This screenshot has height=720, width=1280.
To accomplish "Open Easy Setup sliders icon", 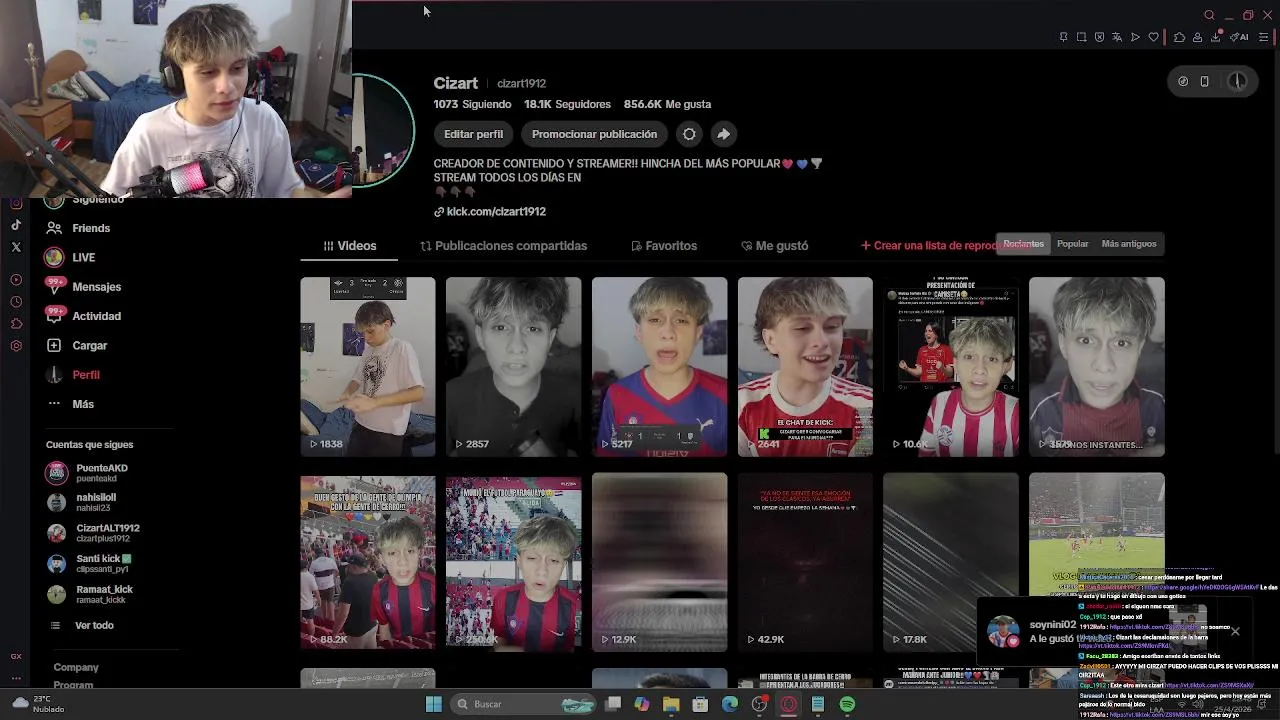I will (1263, 37).
